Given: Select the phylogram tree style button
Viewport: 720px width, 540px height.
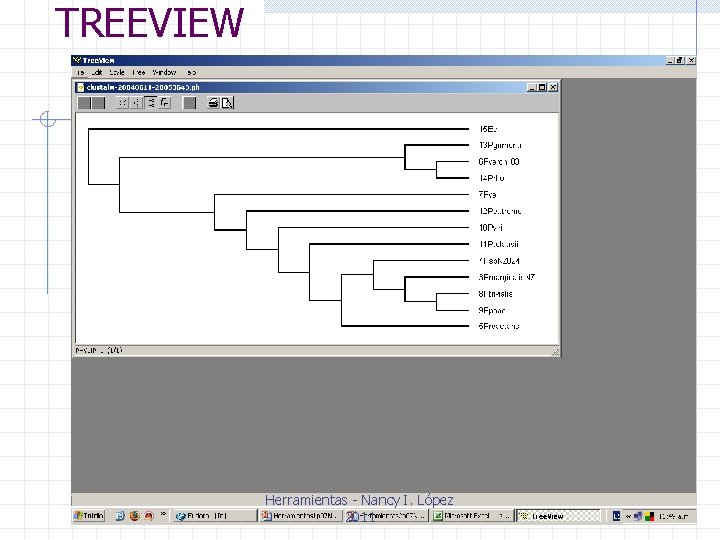Looking at the screenshot, I should (x=165, y=103).
